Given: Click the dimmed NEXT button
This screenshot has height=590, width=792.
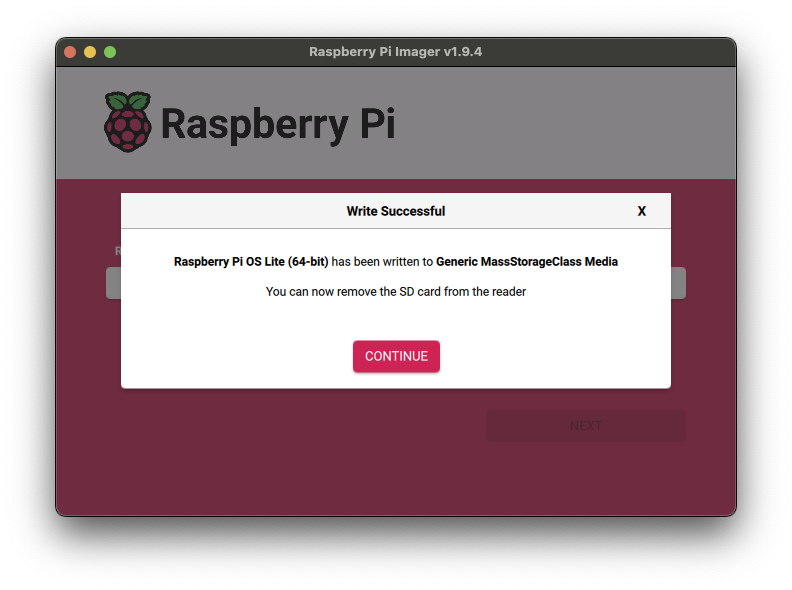Looking at the screenshot, I should point(585,426).
